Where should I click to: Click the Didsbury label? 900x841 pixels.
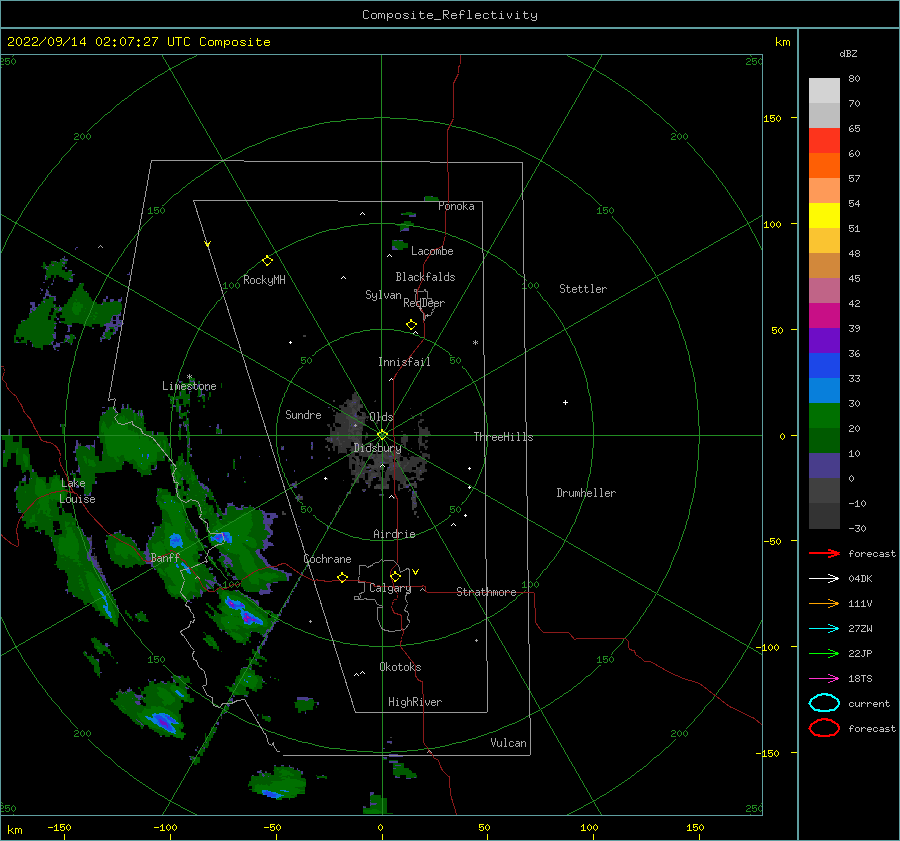[378, 448]
